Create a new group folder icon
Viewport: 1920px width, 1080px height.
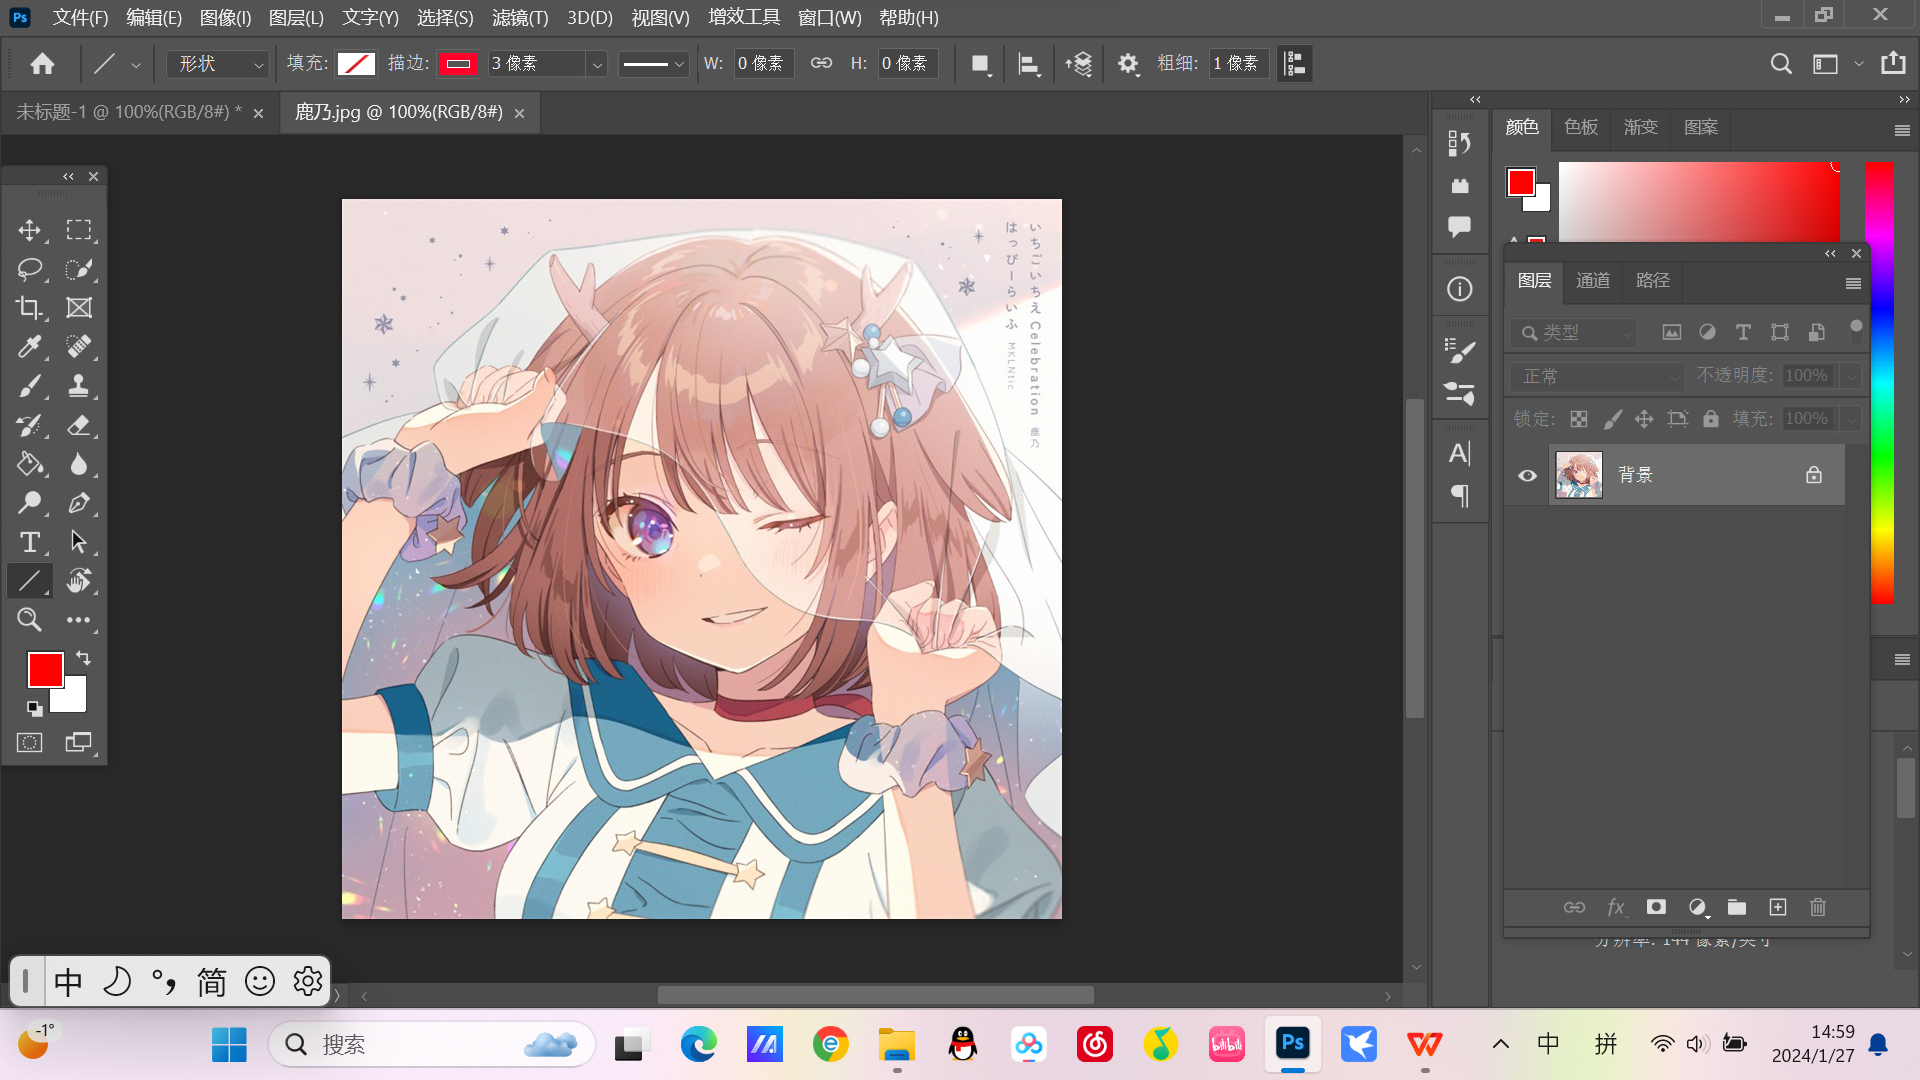(x=1737, y=907)
